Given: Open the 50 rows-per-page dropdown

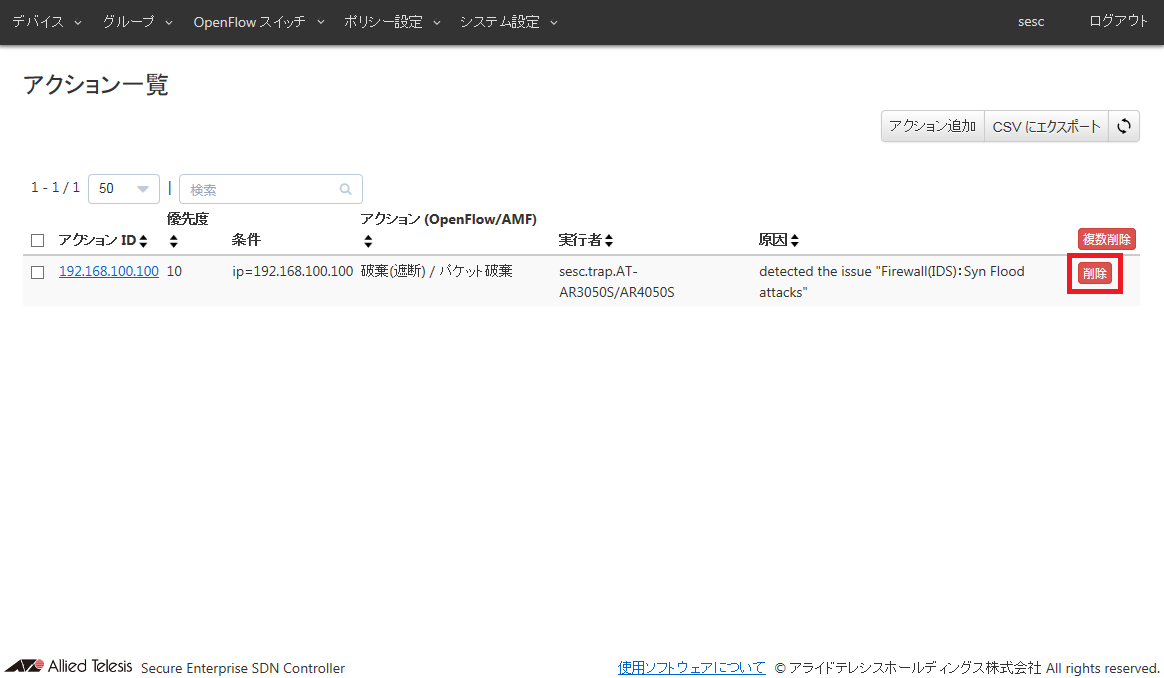Looking at the screenshot, I should (124, 189).
